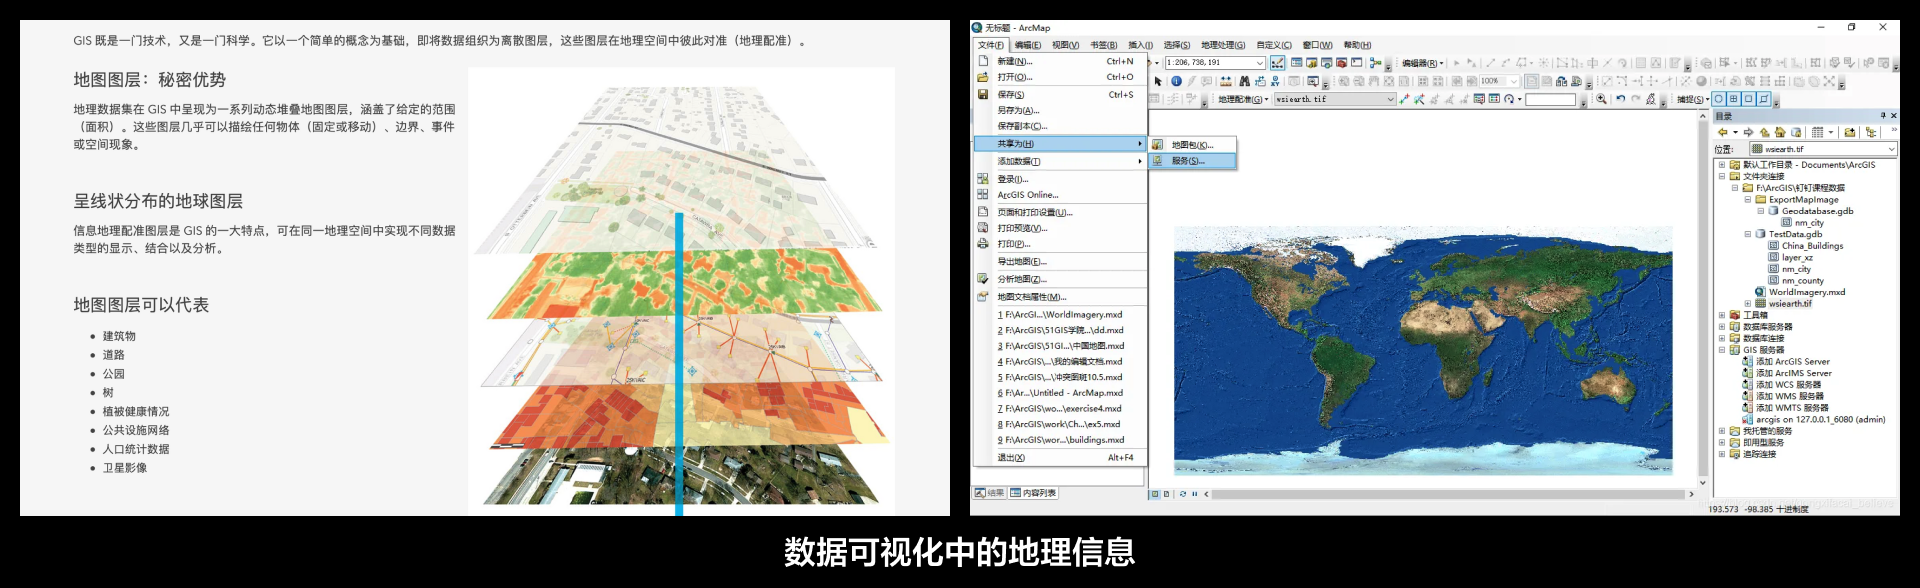This screenshot has width=1920, height=588.
Task: Click the Measure ruler tool
Action: 1226,81
